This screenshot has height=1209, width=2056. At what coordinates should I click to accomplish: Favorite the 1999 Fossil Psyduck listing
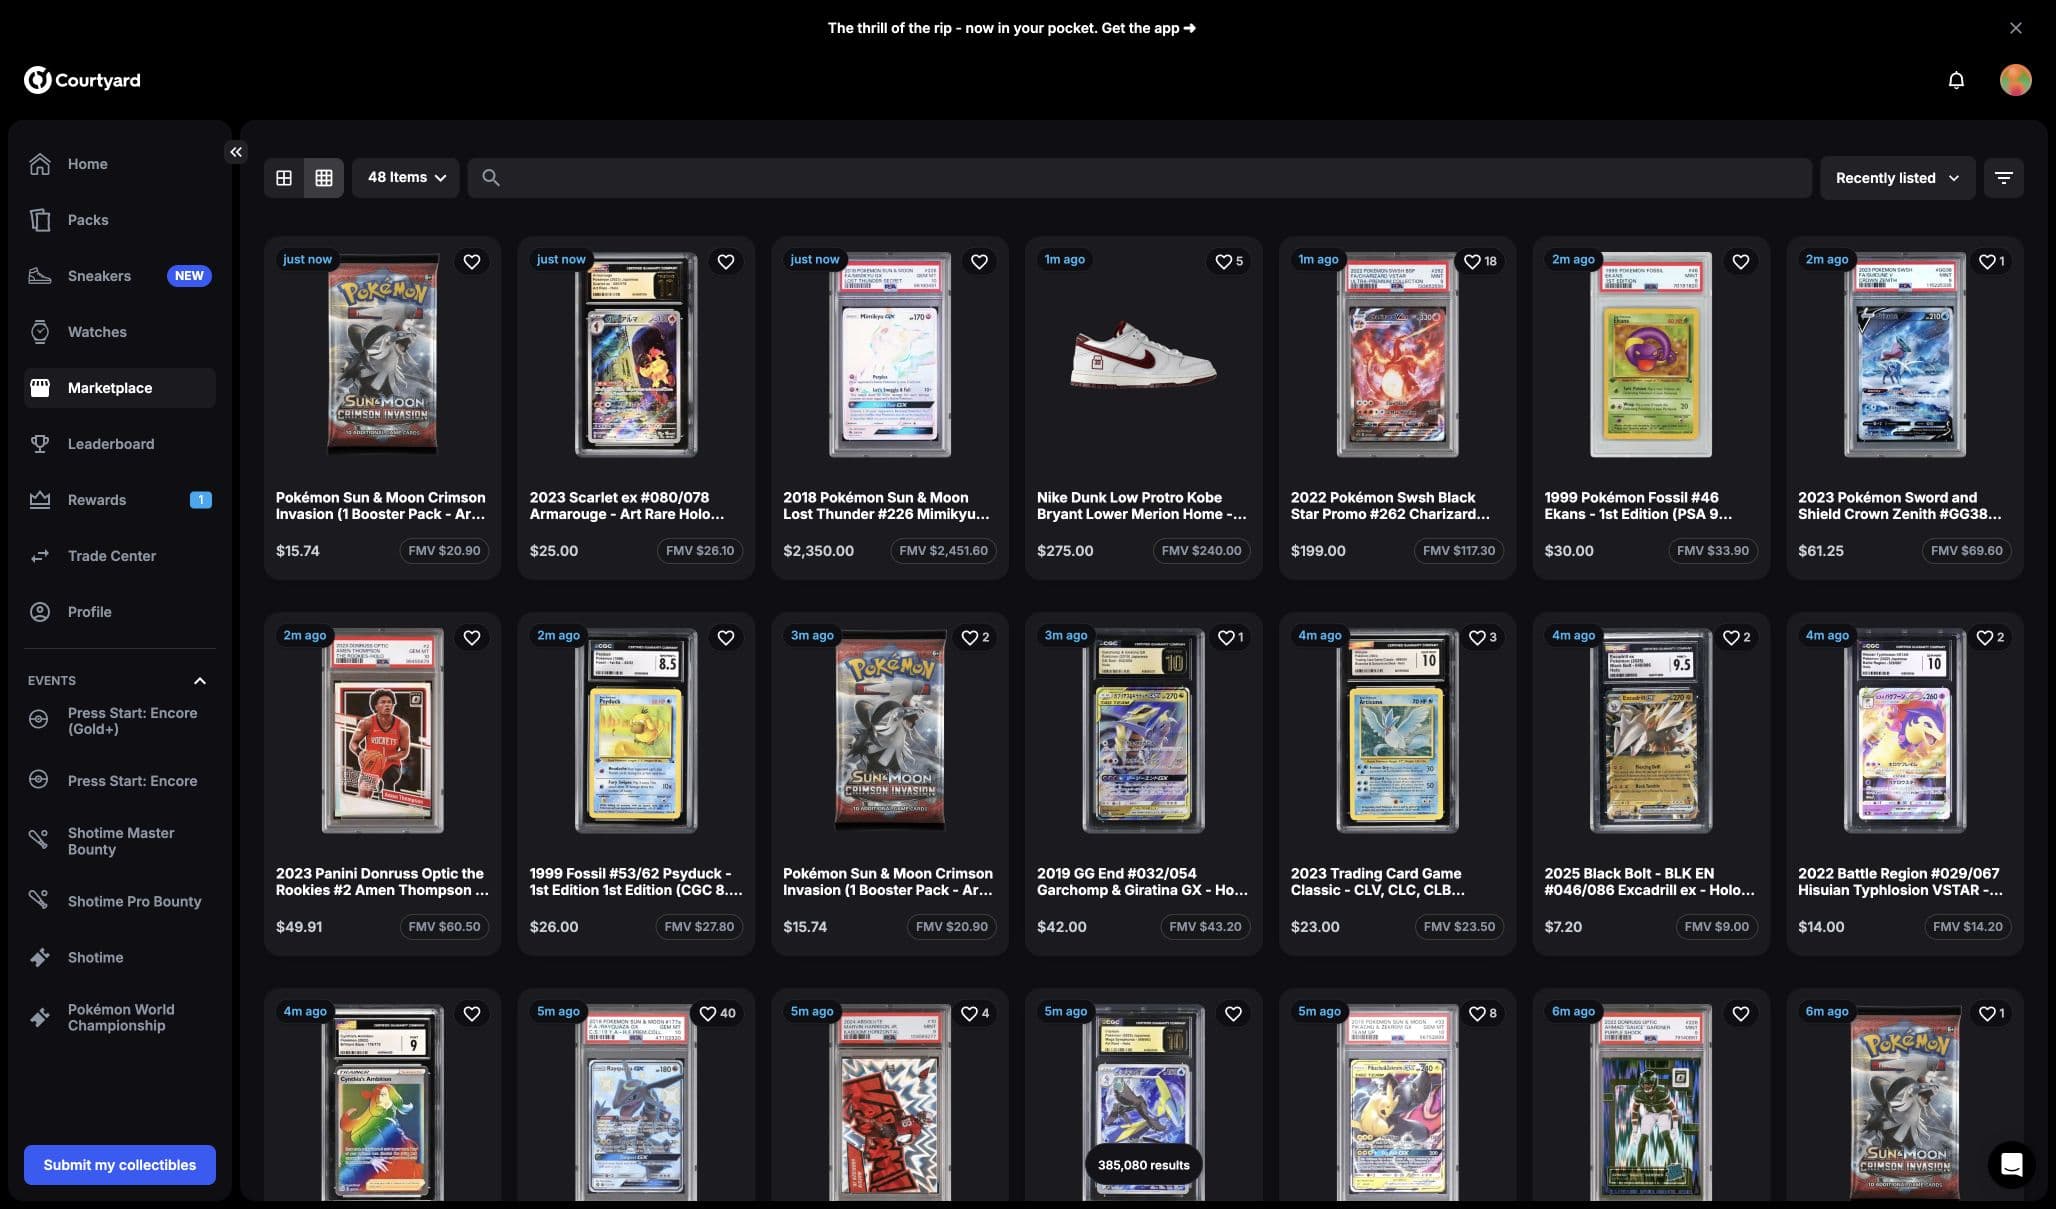pos(726,637)
